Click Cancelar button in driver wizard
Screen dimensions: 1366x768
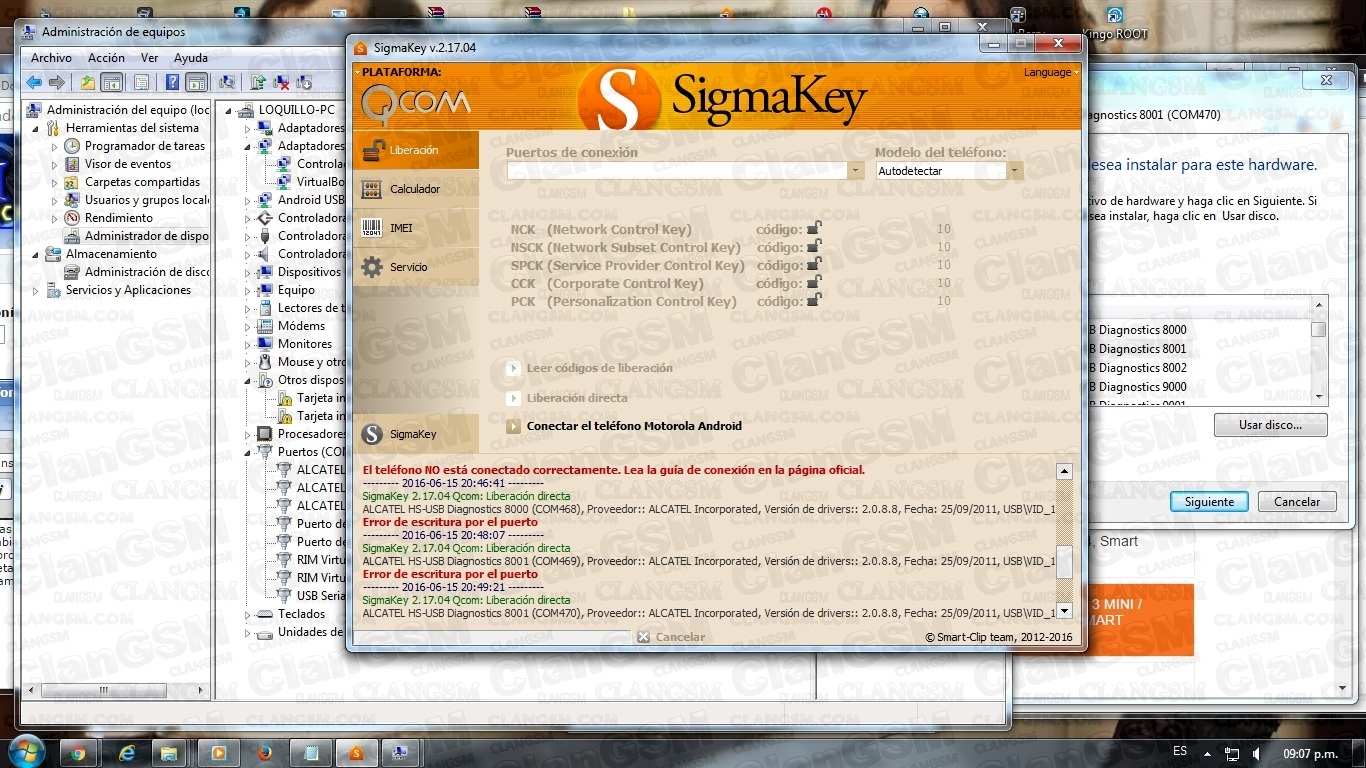click(1297, 502)
